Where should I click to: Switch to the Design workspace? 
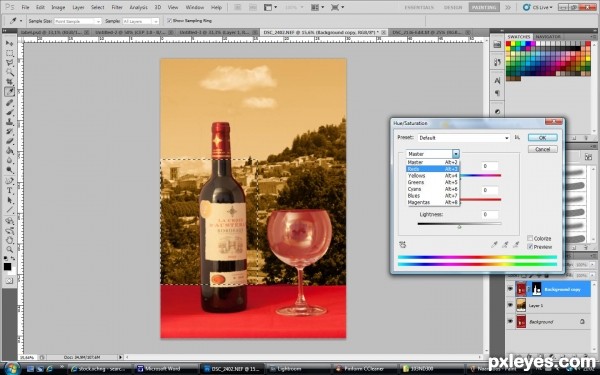coord(453,7)
